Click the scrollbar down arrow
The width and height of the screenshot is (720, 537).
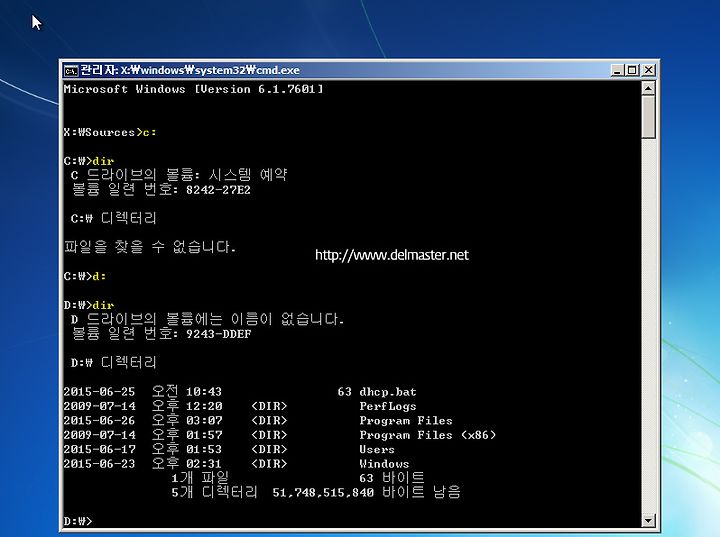[648, 520]
